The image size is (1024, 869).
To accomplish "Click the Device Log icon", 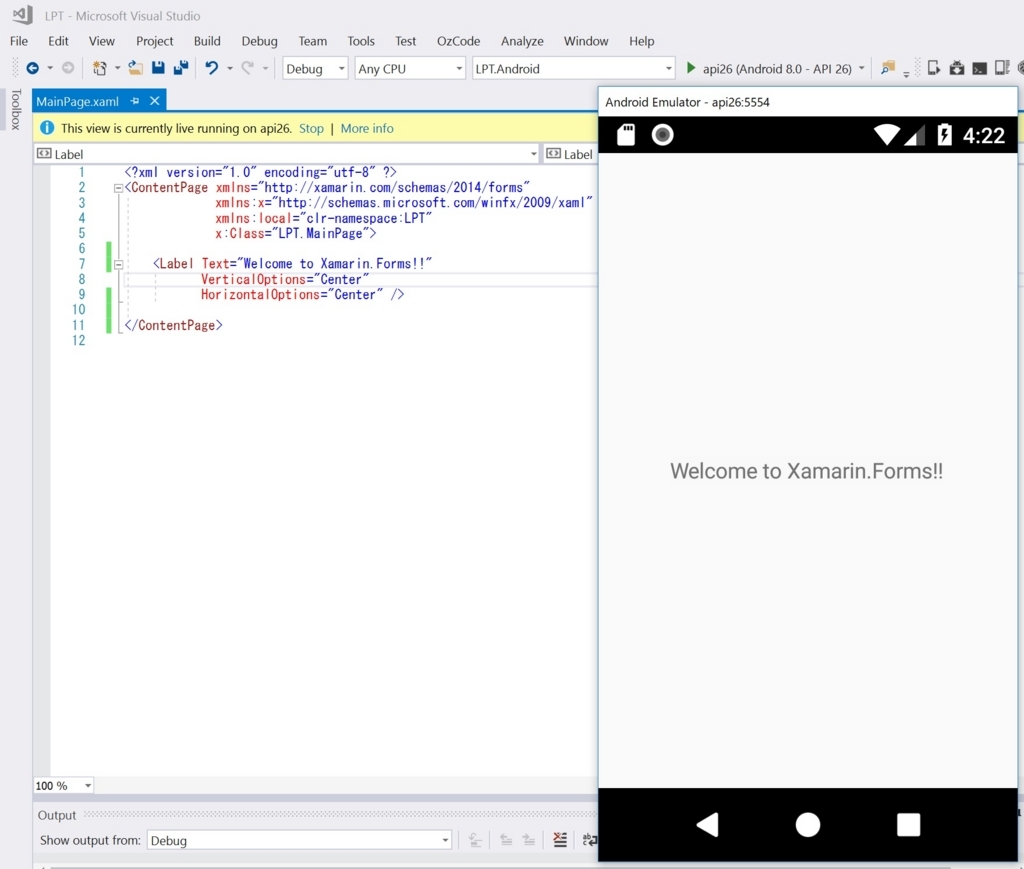I will [1002, 68].
